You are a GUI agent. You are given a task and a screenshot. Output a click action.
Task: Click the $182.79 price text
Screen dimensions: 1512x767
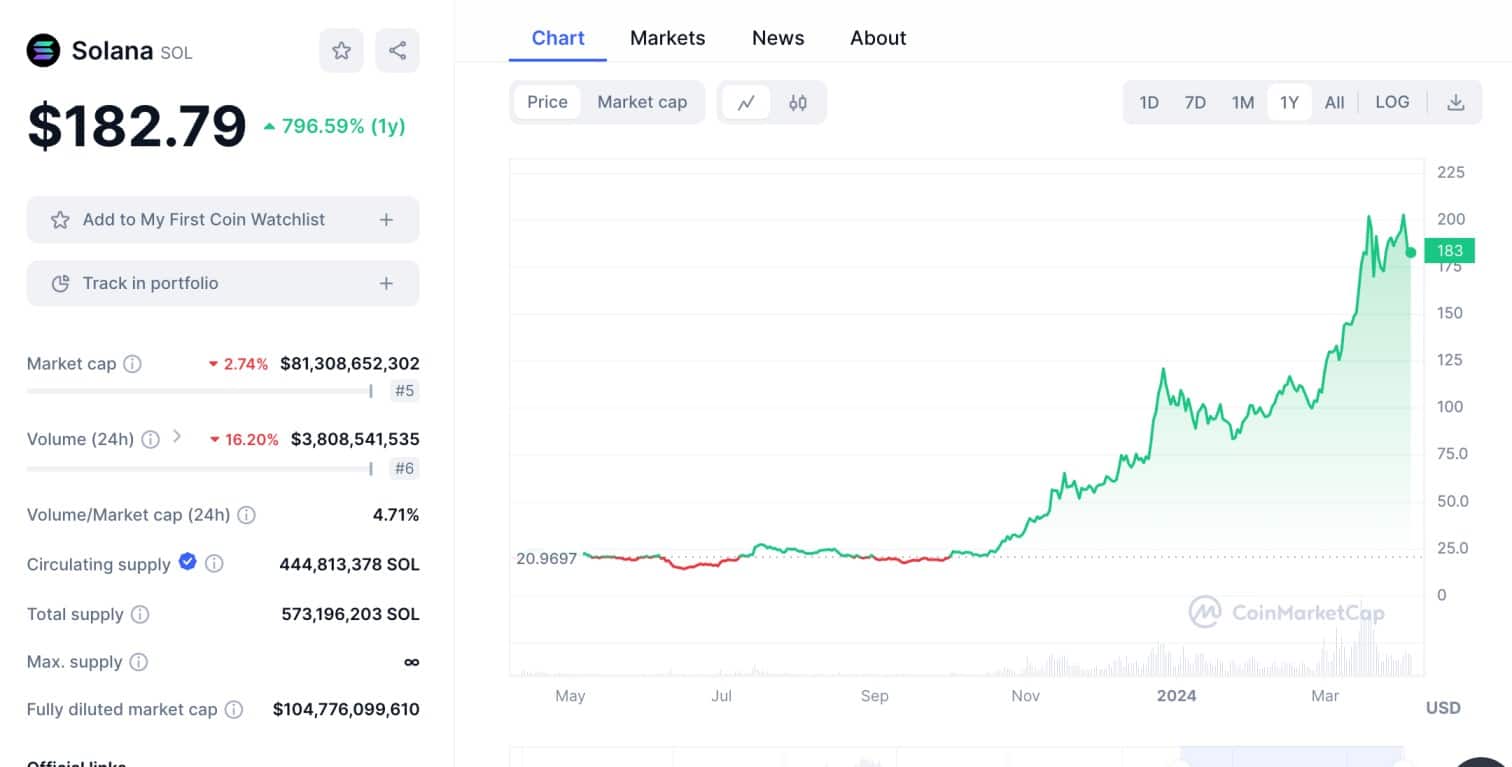click(x=137, y=126)
